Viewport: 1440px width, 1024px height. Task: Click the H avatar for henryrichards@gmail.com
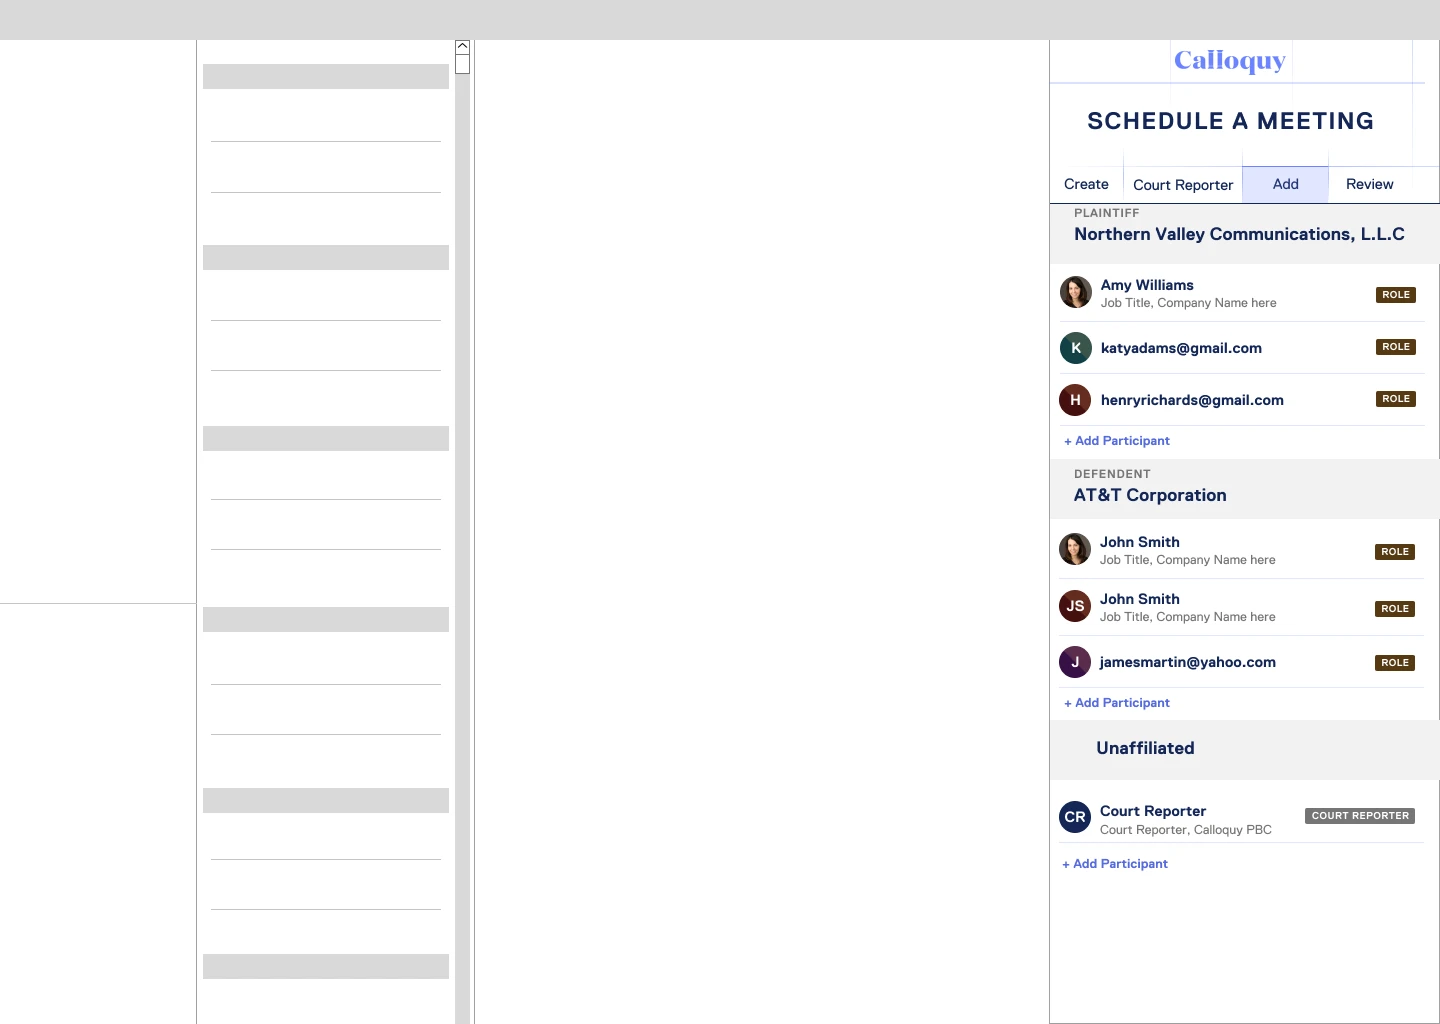coord(1075,400)
